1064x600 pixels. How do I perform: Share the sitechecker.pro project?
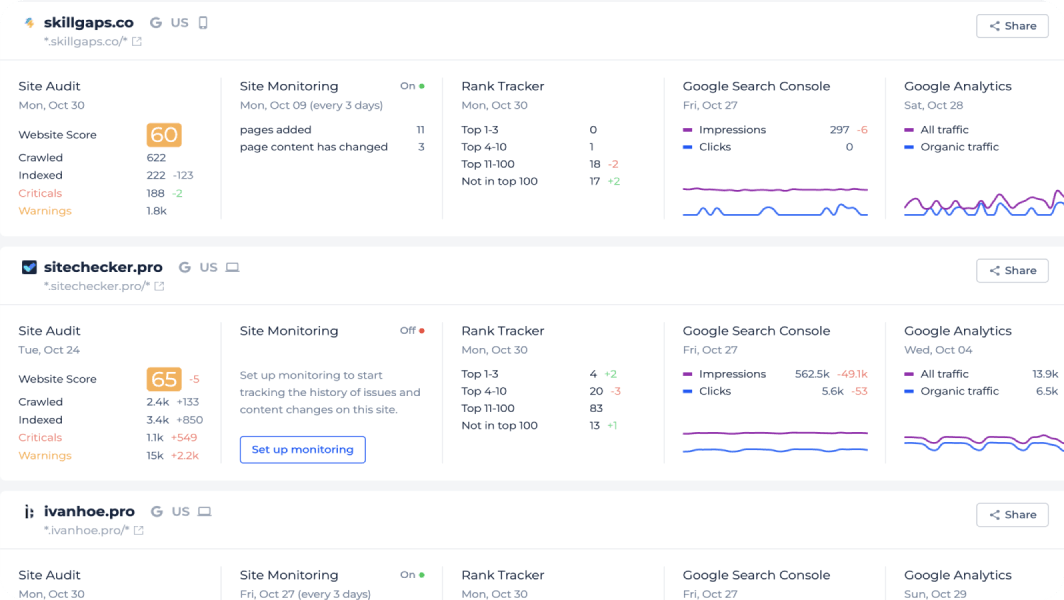1012,270
